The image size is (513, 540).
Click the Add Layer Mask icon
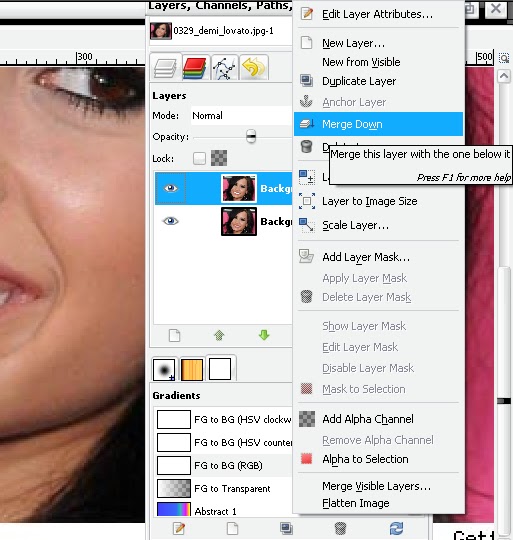(306, 257)
